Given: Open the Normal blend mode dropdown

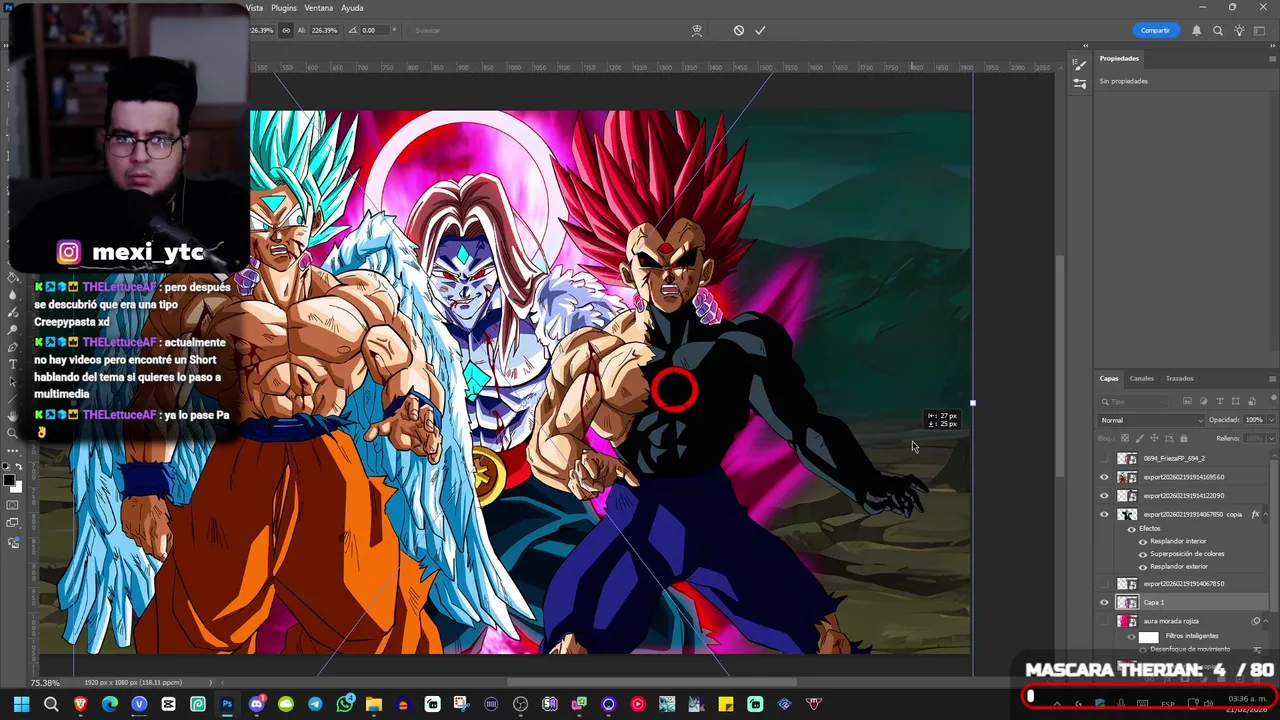Looking at the screenshot, I should tap(1150, 420).
